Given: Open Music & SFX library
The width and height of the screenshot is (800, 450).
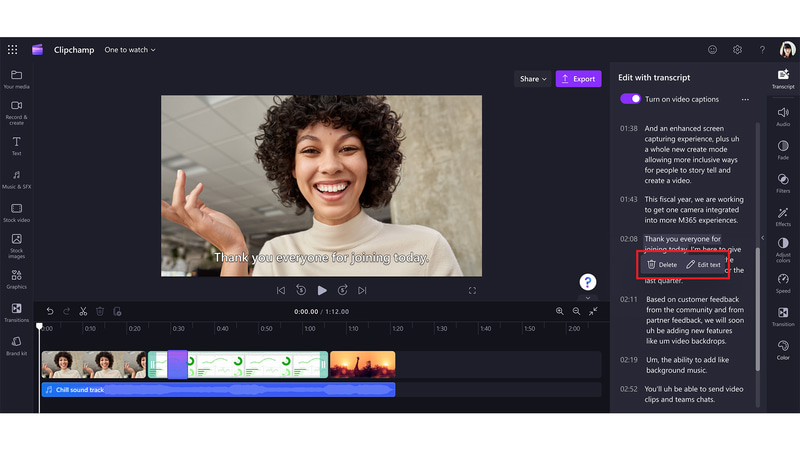Looking at the screenshot, I should (x=16, y=180).
